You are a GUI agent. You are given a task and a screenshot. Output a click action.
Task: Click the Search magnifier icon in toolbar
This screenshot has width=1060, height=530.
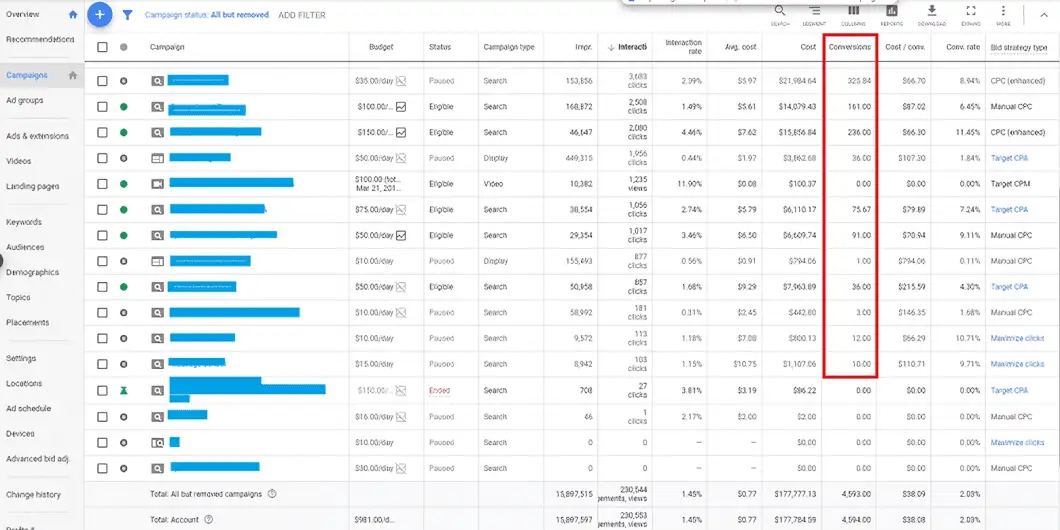779,12
